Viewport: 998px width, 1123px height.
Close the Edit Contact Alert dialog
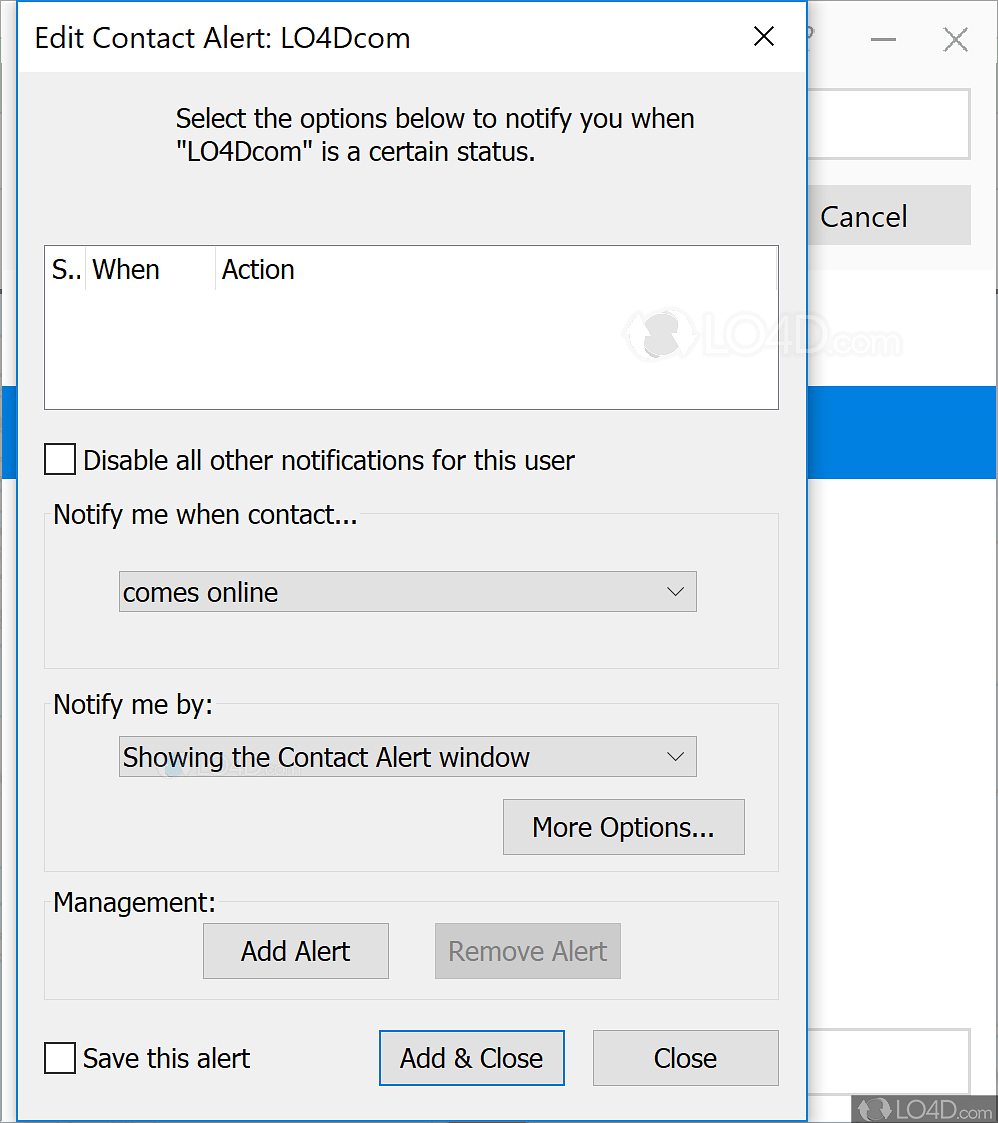pos(764,36)
